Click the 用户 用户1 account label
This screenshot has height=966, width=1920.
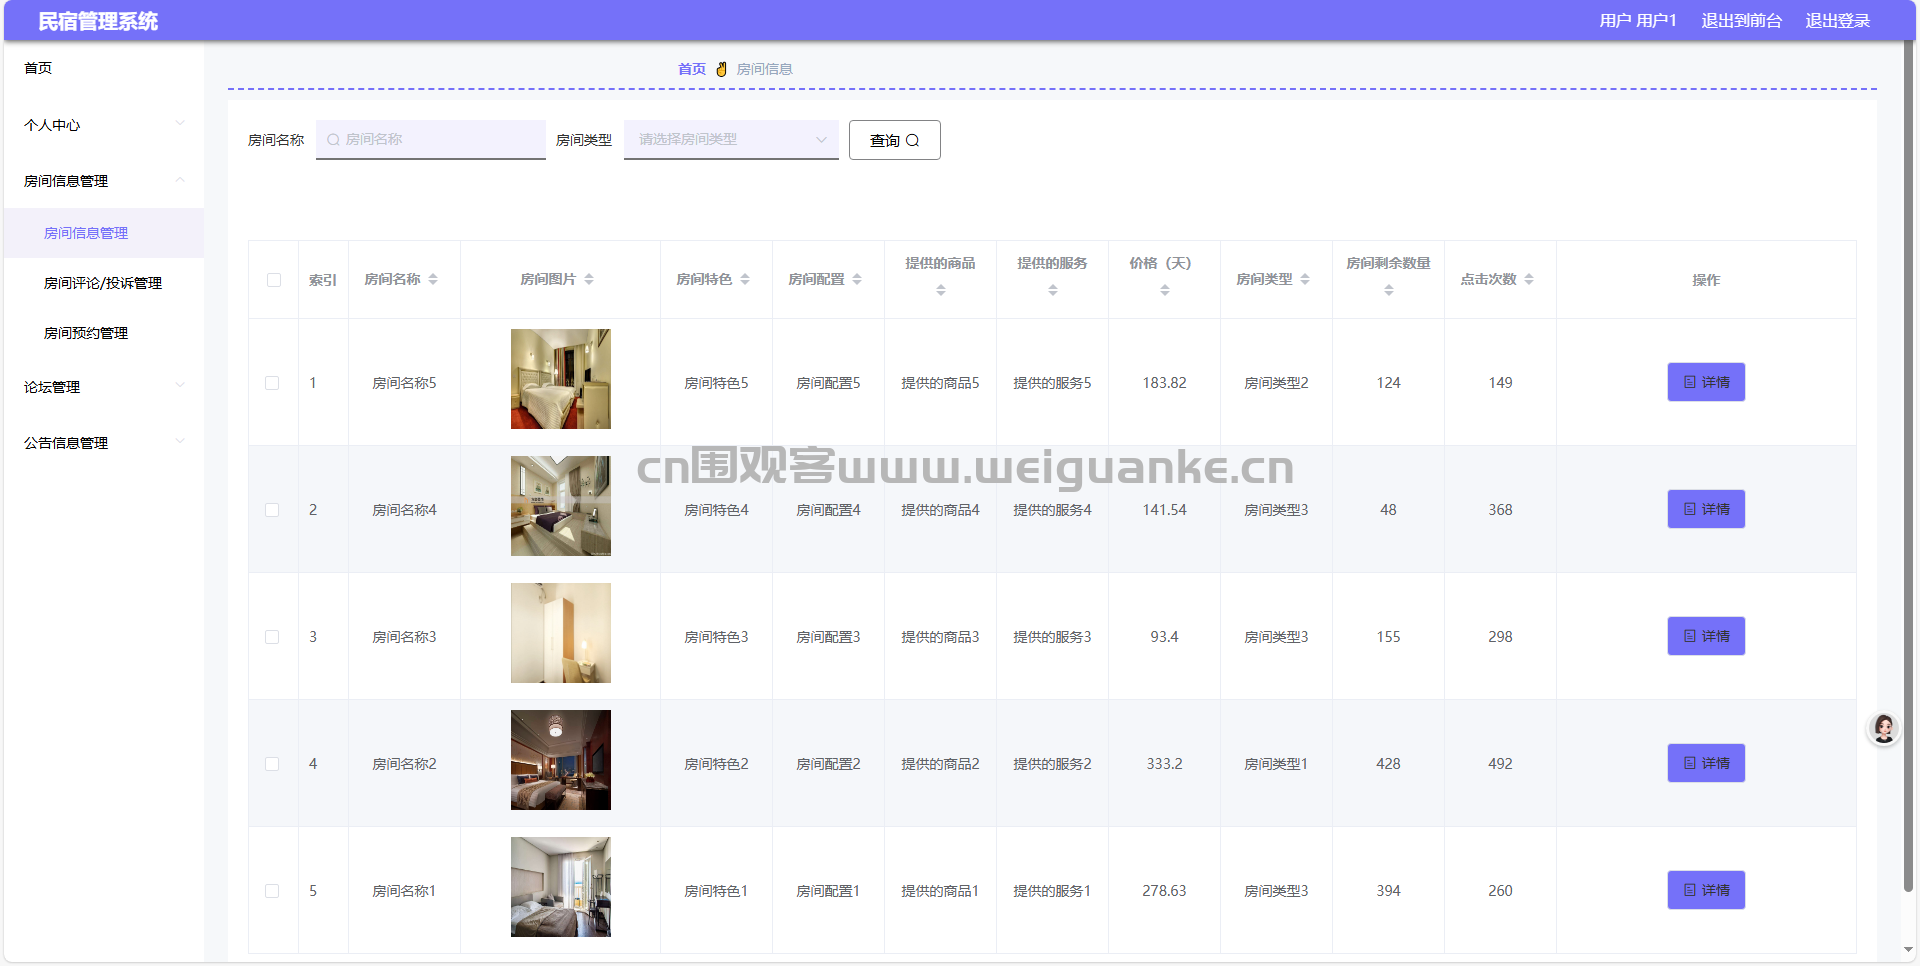[1637, 21]
